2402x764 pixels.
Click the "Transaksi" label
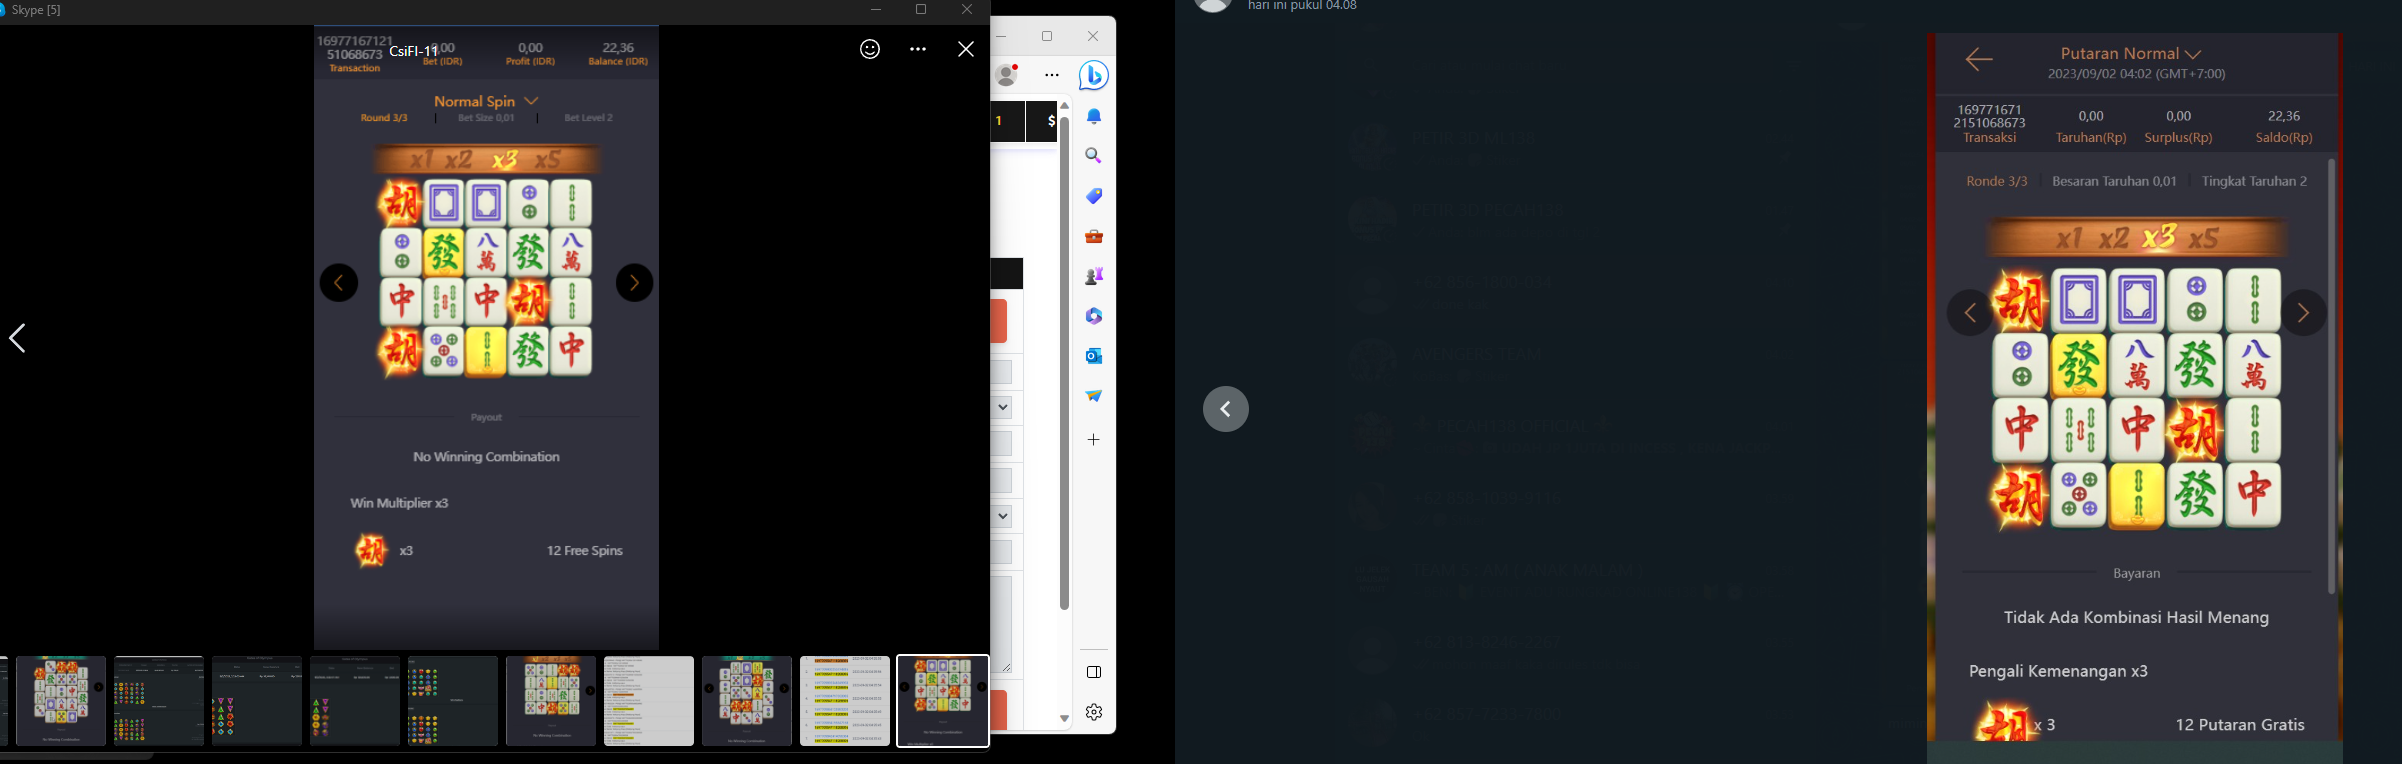(x=1990, y=138)
